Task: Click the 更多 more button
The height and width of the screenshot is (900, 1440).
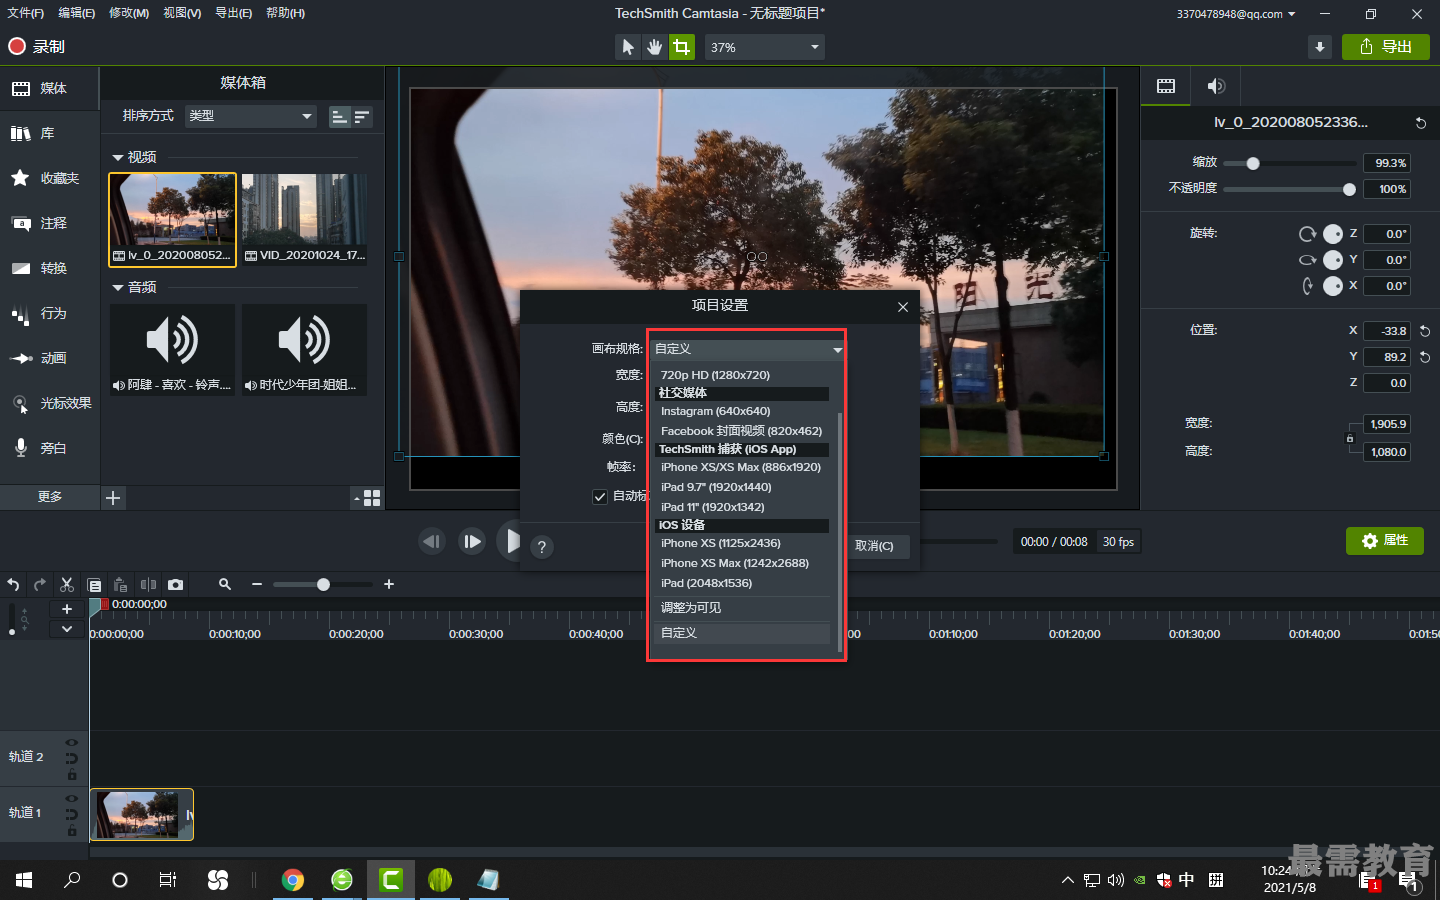Action: [50, 497]
